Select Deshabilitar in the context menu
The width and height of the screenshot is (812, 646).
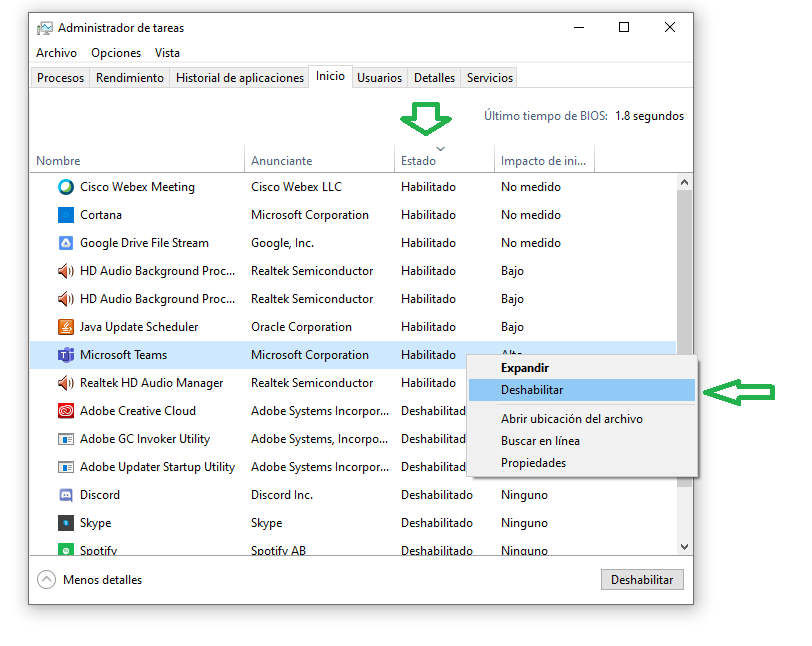point(532,390)
